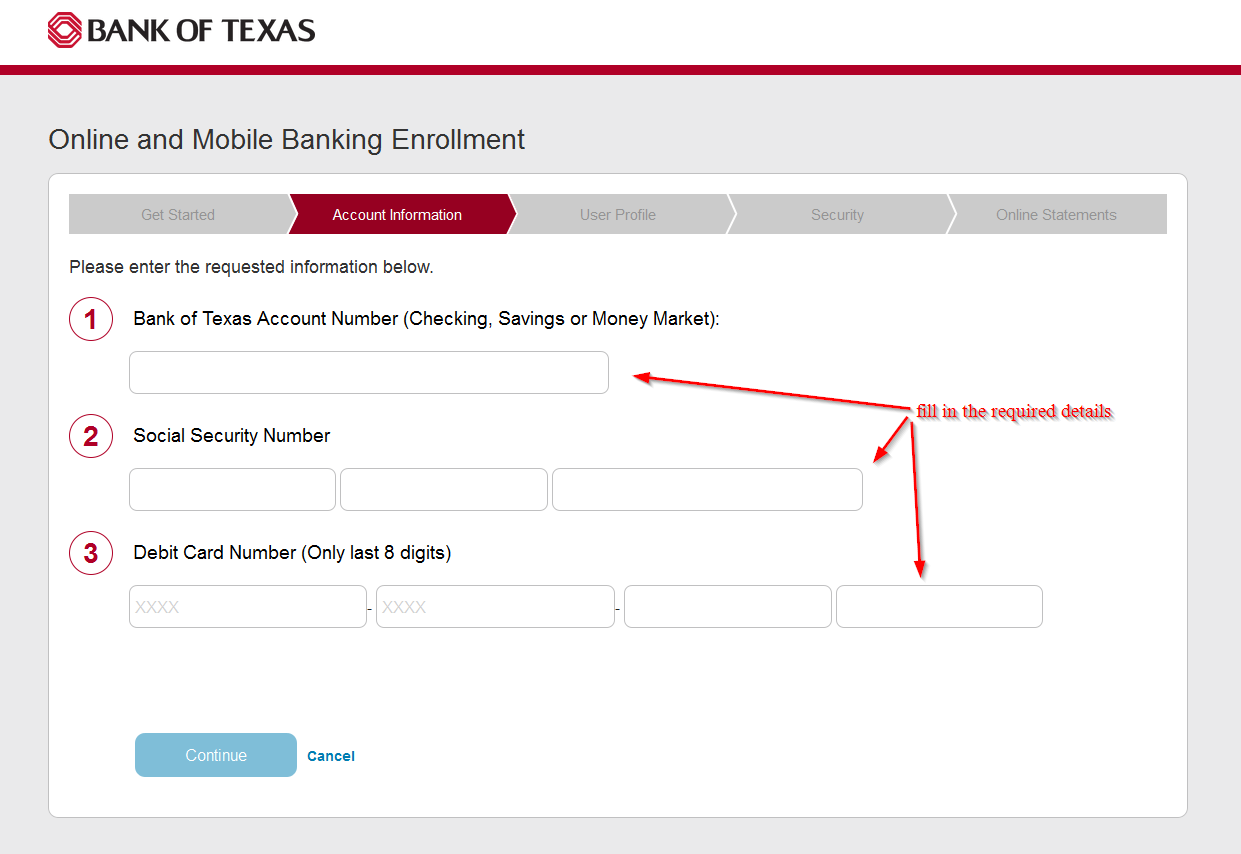Screen dimensions: 1241x854
Task: Switch to the Security step tab
Action: coord(837,214)
